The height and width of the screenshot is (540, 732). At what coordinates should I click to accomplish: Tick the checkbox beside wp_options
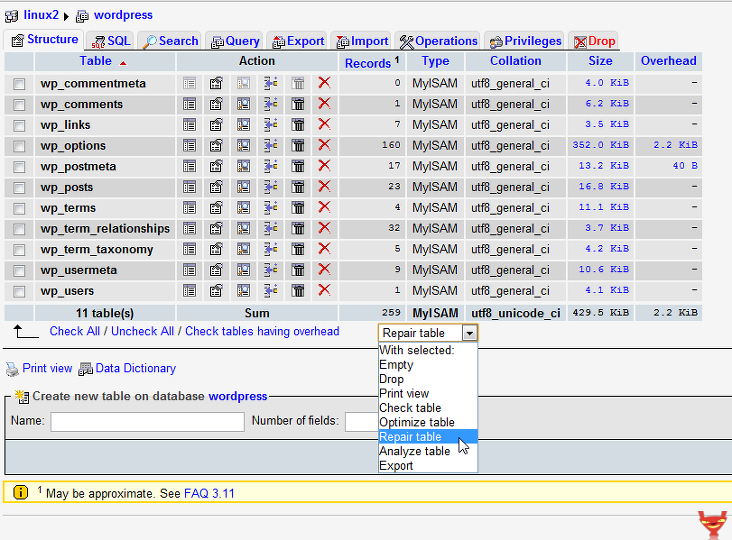click(x=19, y=146)
